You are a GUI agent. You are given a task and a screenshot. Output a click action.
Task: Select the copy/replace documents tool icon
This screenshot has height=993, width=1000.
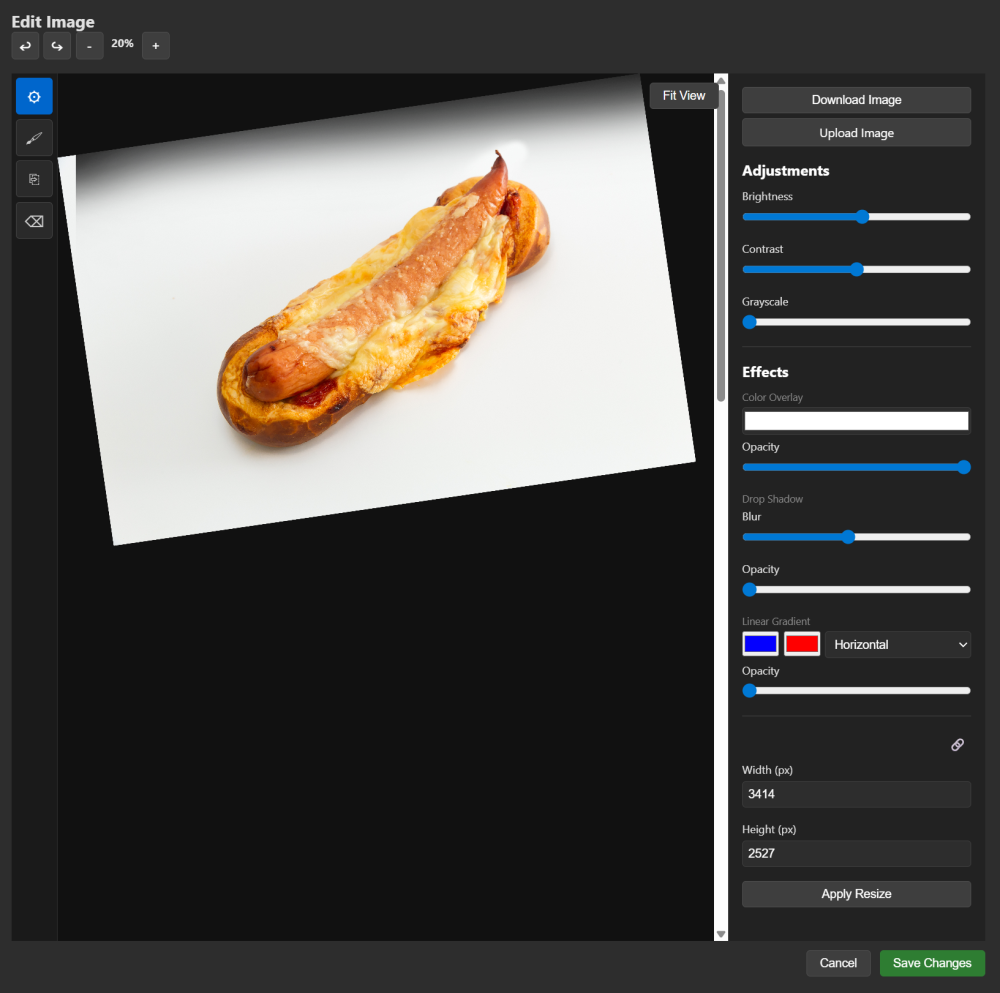pos(34,179)
